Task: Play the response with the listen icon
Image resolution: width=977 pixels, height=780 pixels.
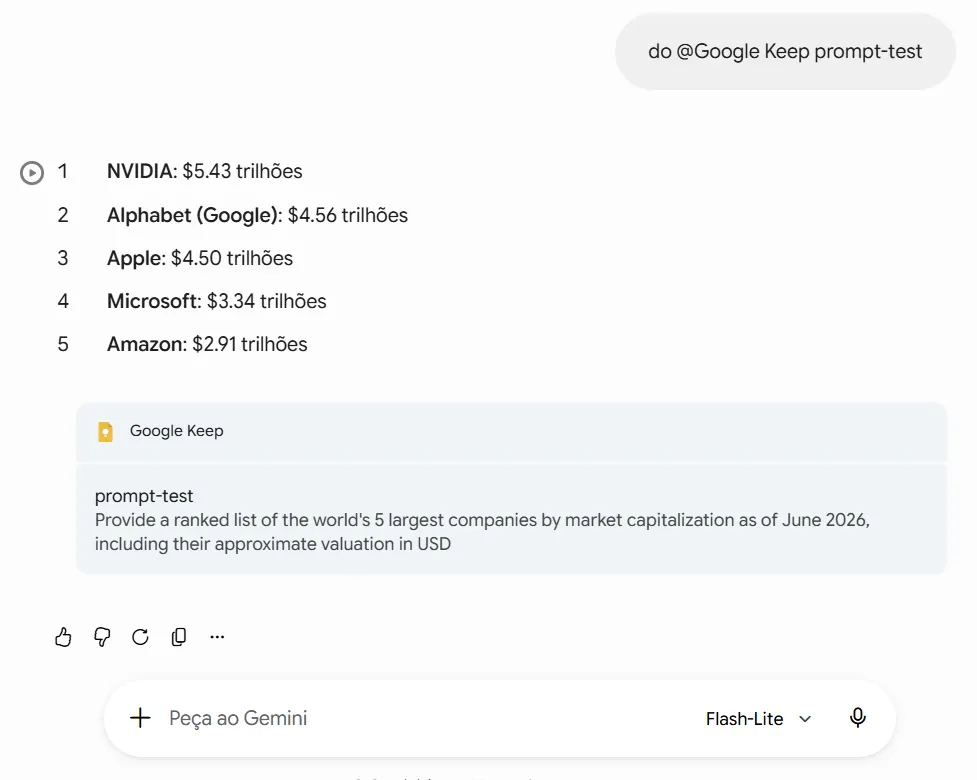Action: (x=32, y=173)
